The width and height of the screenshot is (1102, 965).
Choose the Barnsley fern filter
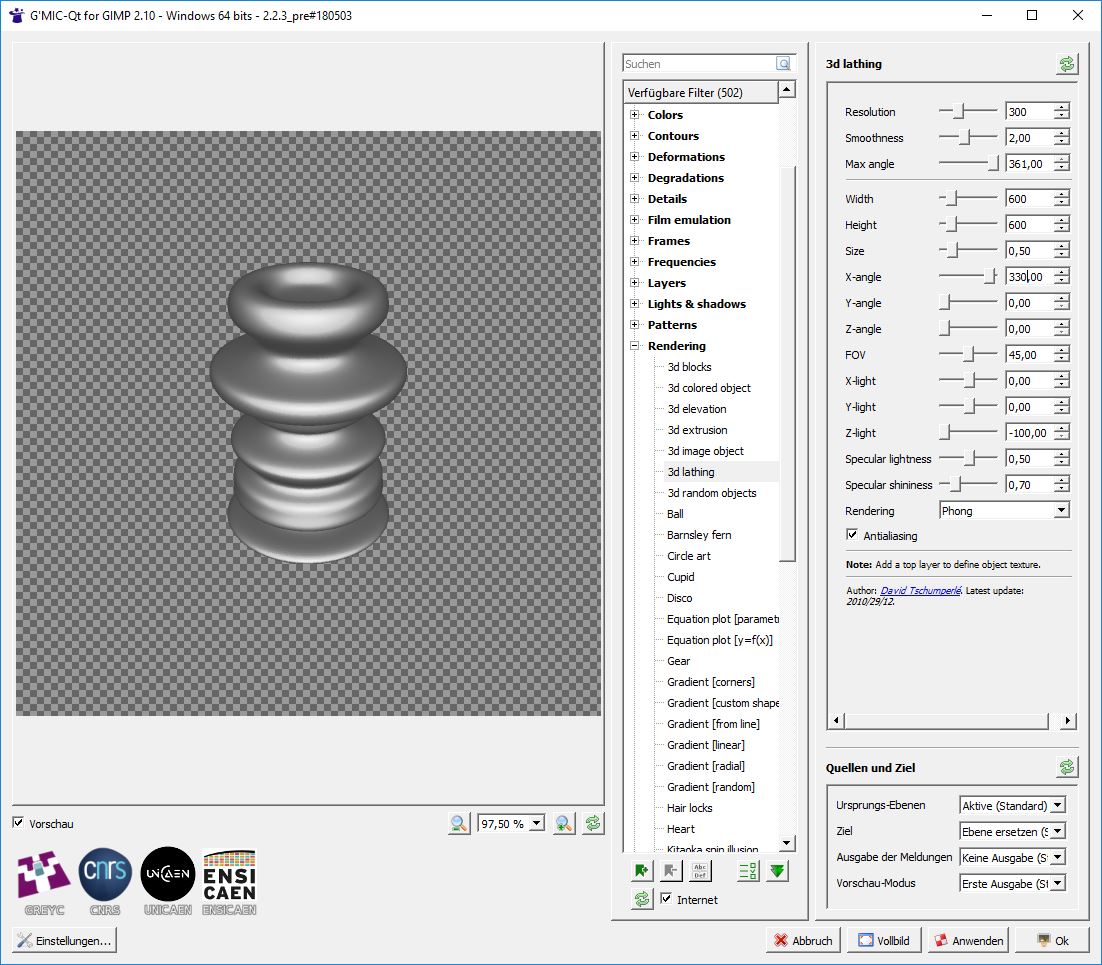pyautogui.click(x=699, y=535)
